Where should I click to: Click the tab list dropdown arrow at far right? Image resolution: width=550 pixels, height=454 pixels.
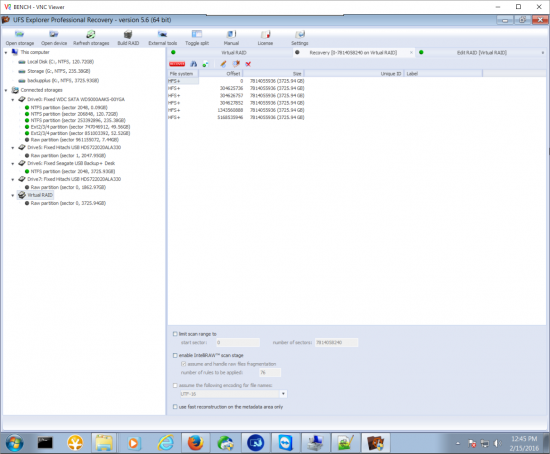pos(543,53)
